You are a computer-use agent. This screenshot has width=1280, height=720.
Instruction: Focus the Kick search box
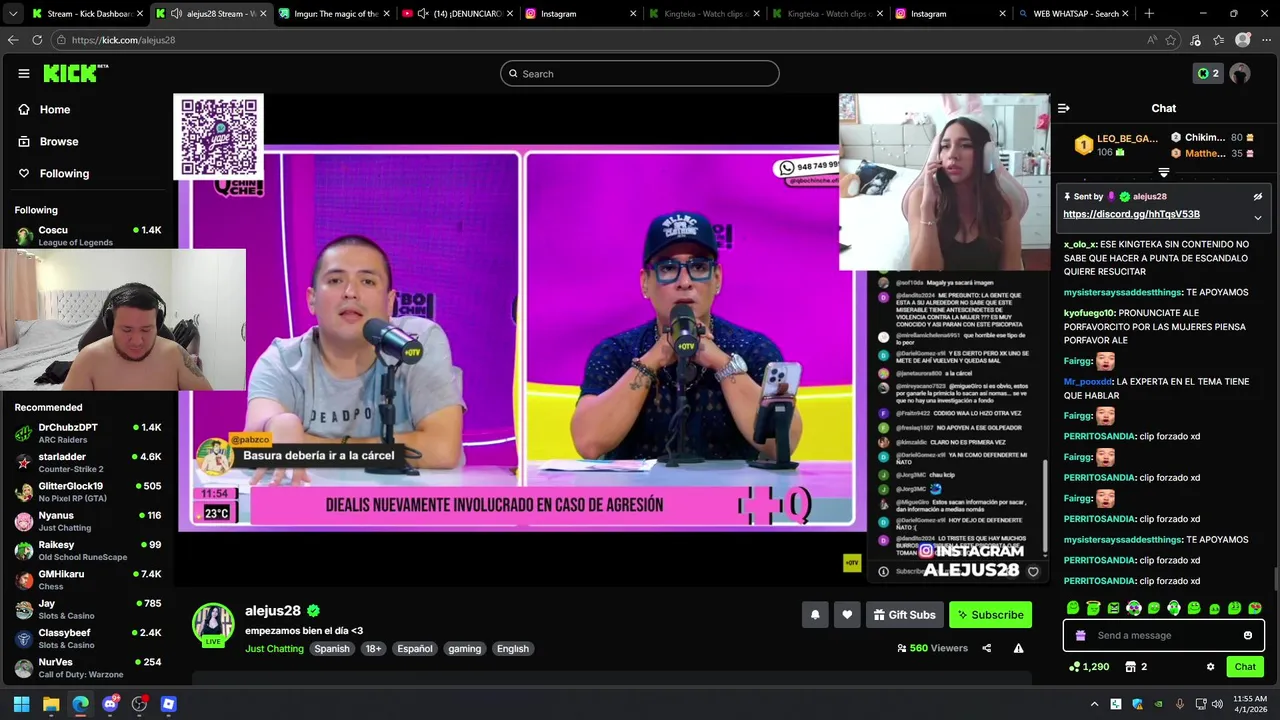tap(640, 73)
